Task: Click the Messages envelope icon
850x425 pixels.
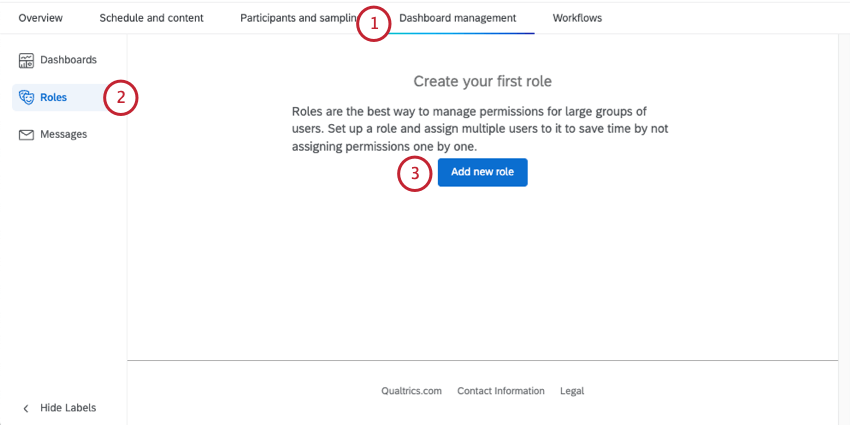Action: click(27, 134)
